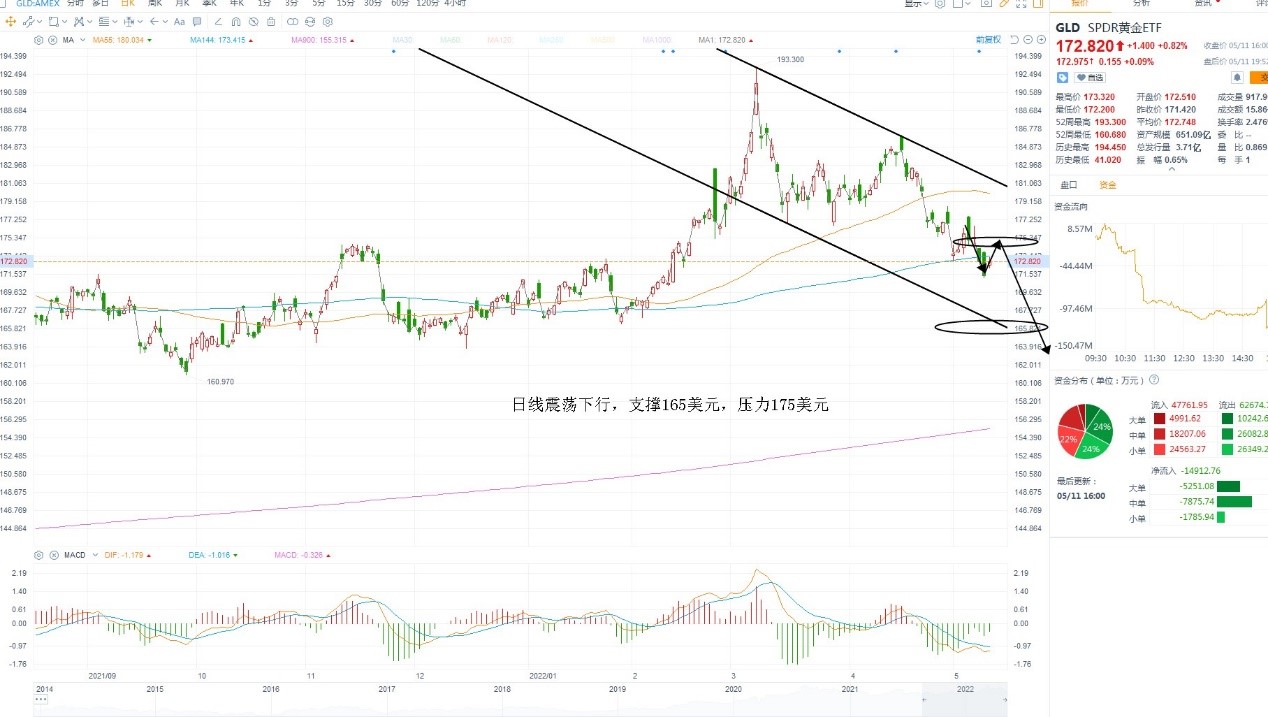
Task: Open the pitchfork pattern drawing tool
Action: pyautogui.click(x=78, y=22)
